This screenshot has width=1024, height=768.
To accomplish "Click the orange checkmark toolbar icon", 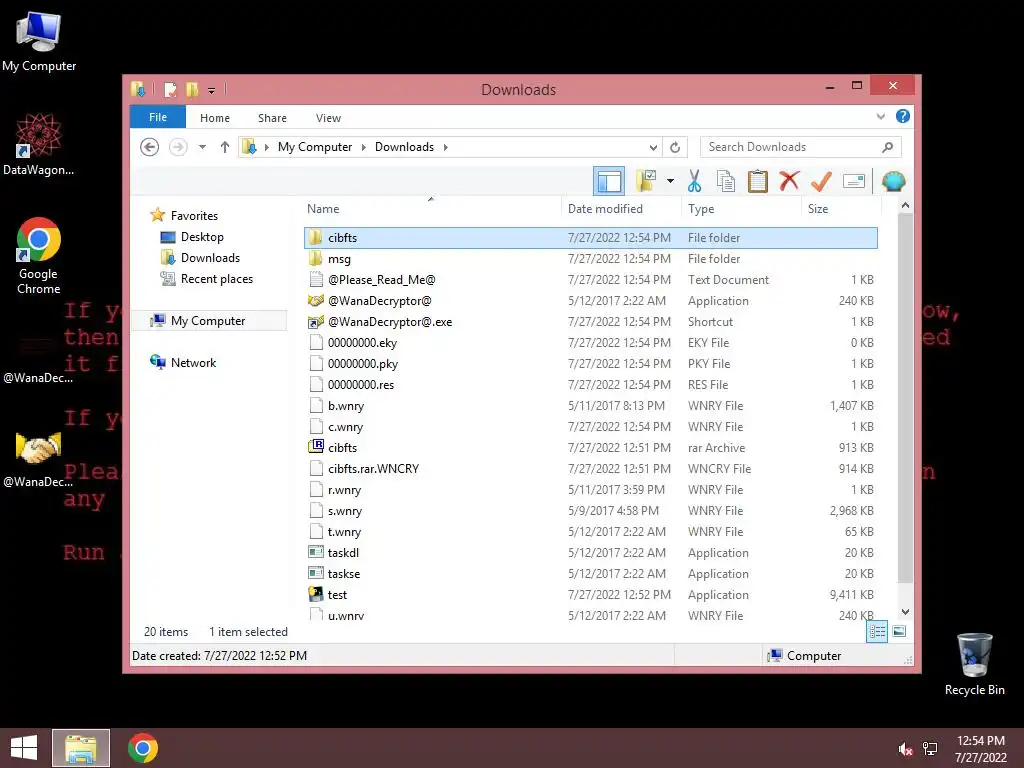I will tap(821, 182).
